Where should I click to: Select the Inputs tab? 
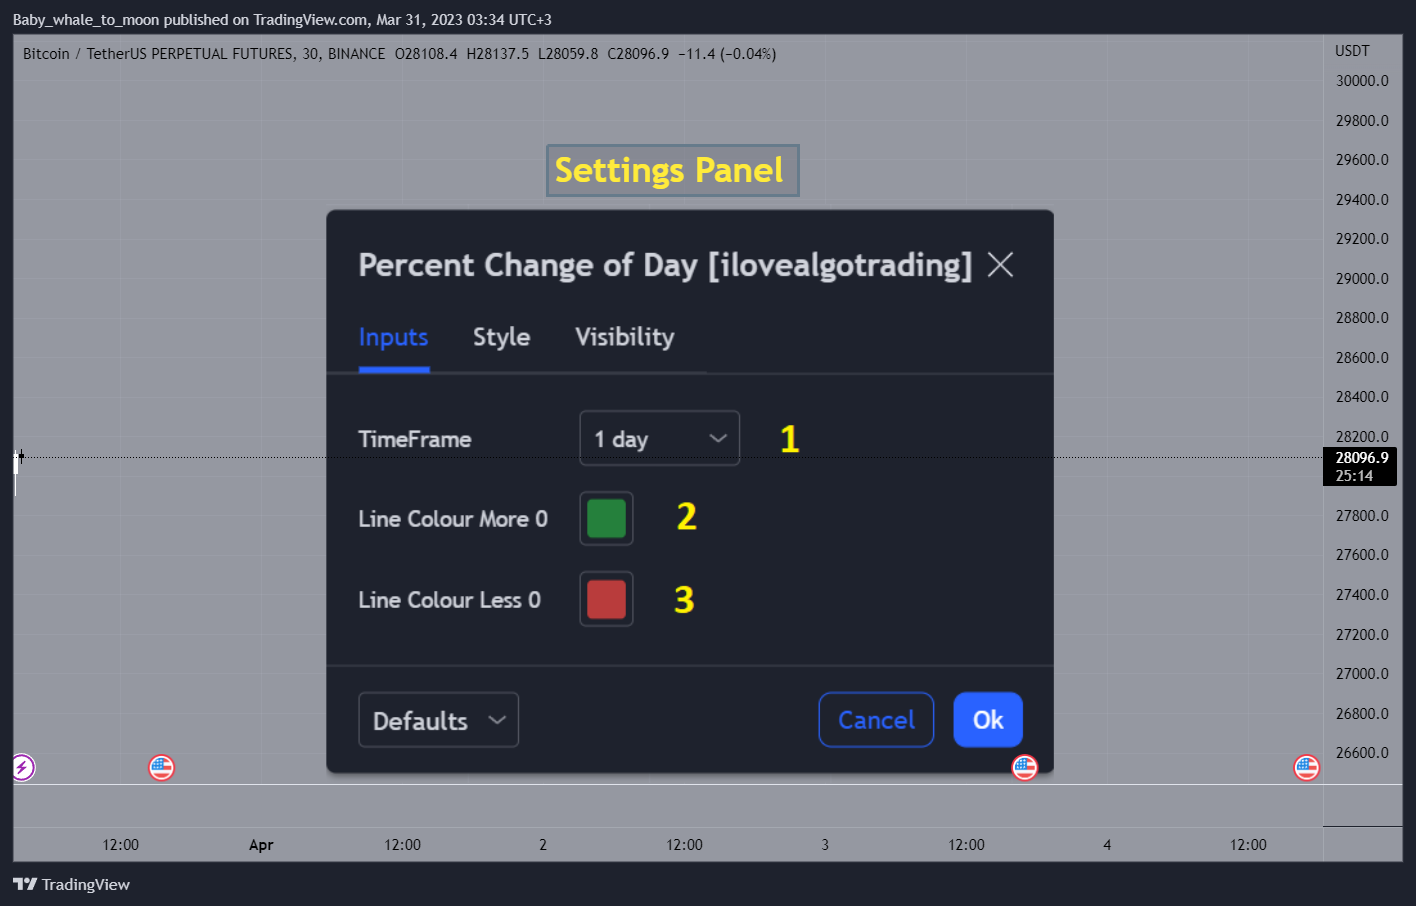[393, 337]
